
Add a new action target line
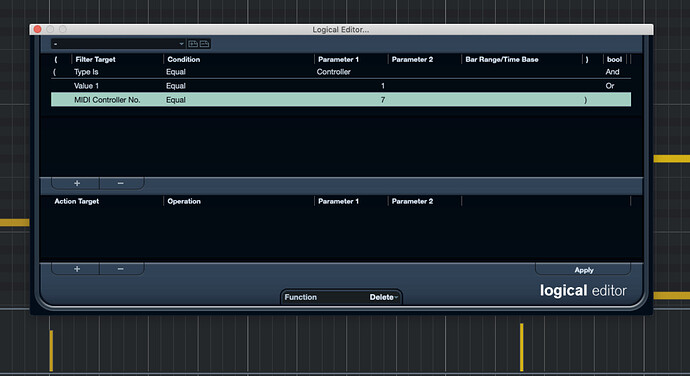77,269
